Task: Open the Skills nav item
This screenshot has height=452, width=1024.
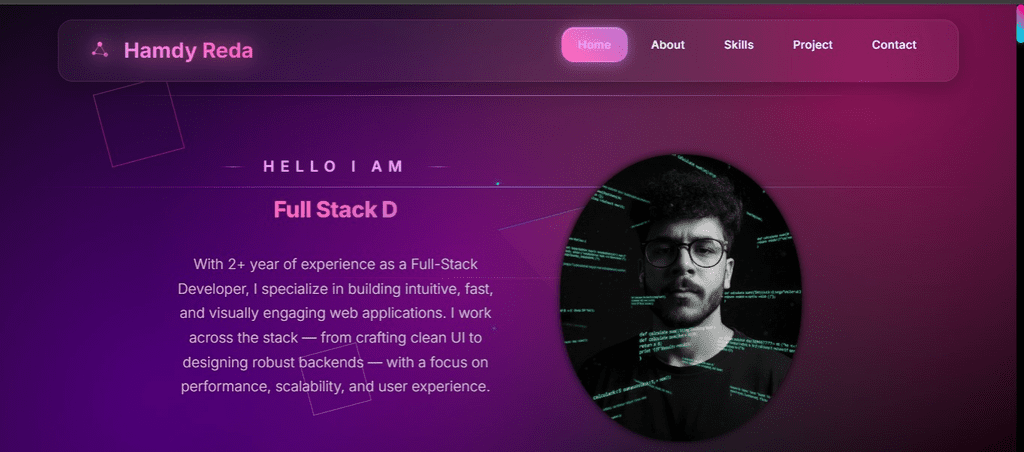Action: point(739,45)
